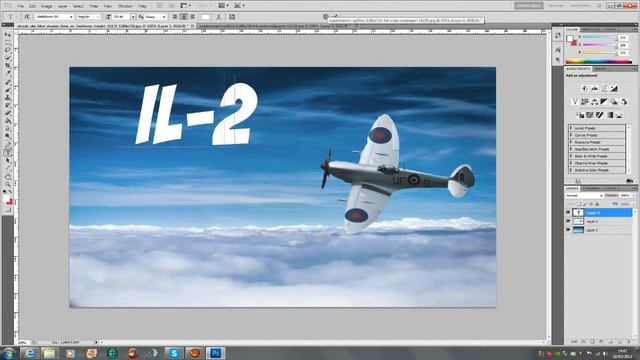Click the font size input field

[x=121, y=17]
